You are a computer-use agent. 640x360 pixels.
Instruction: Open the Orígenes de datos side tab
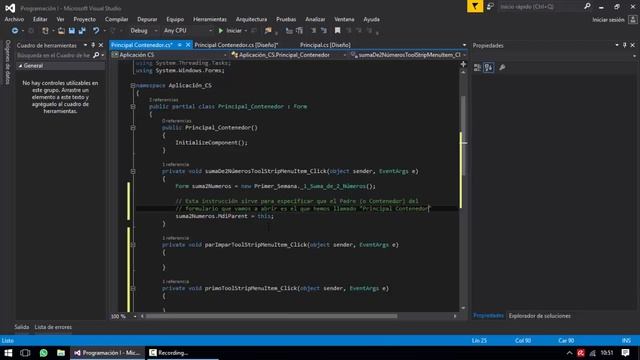[x=7, y=62]
